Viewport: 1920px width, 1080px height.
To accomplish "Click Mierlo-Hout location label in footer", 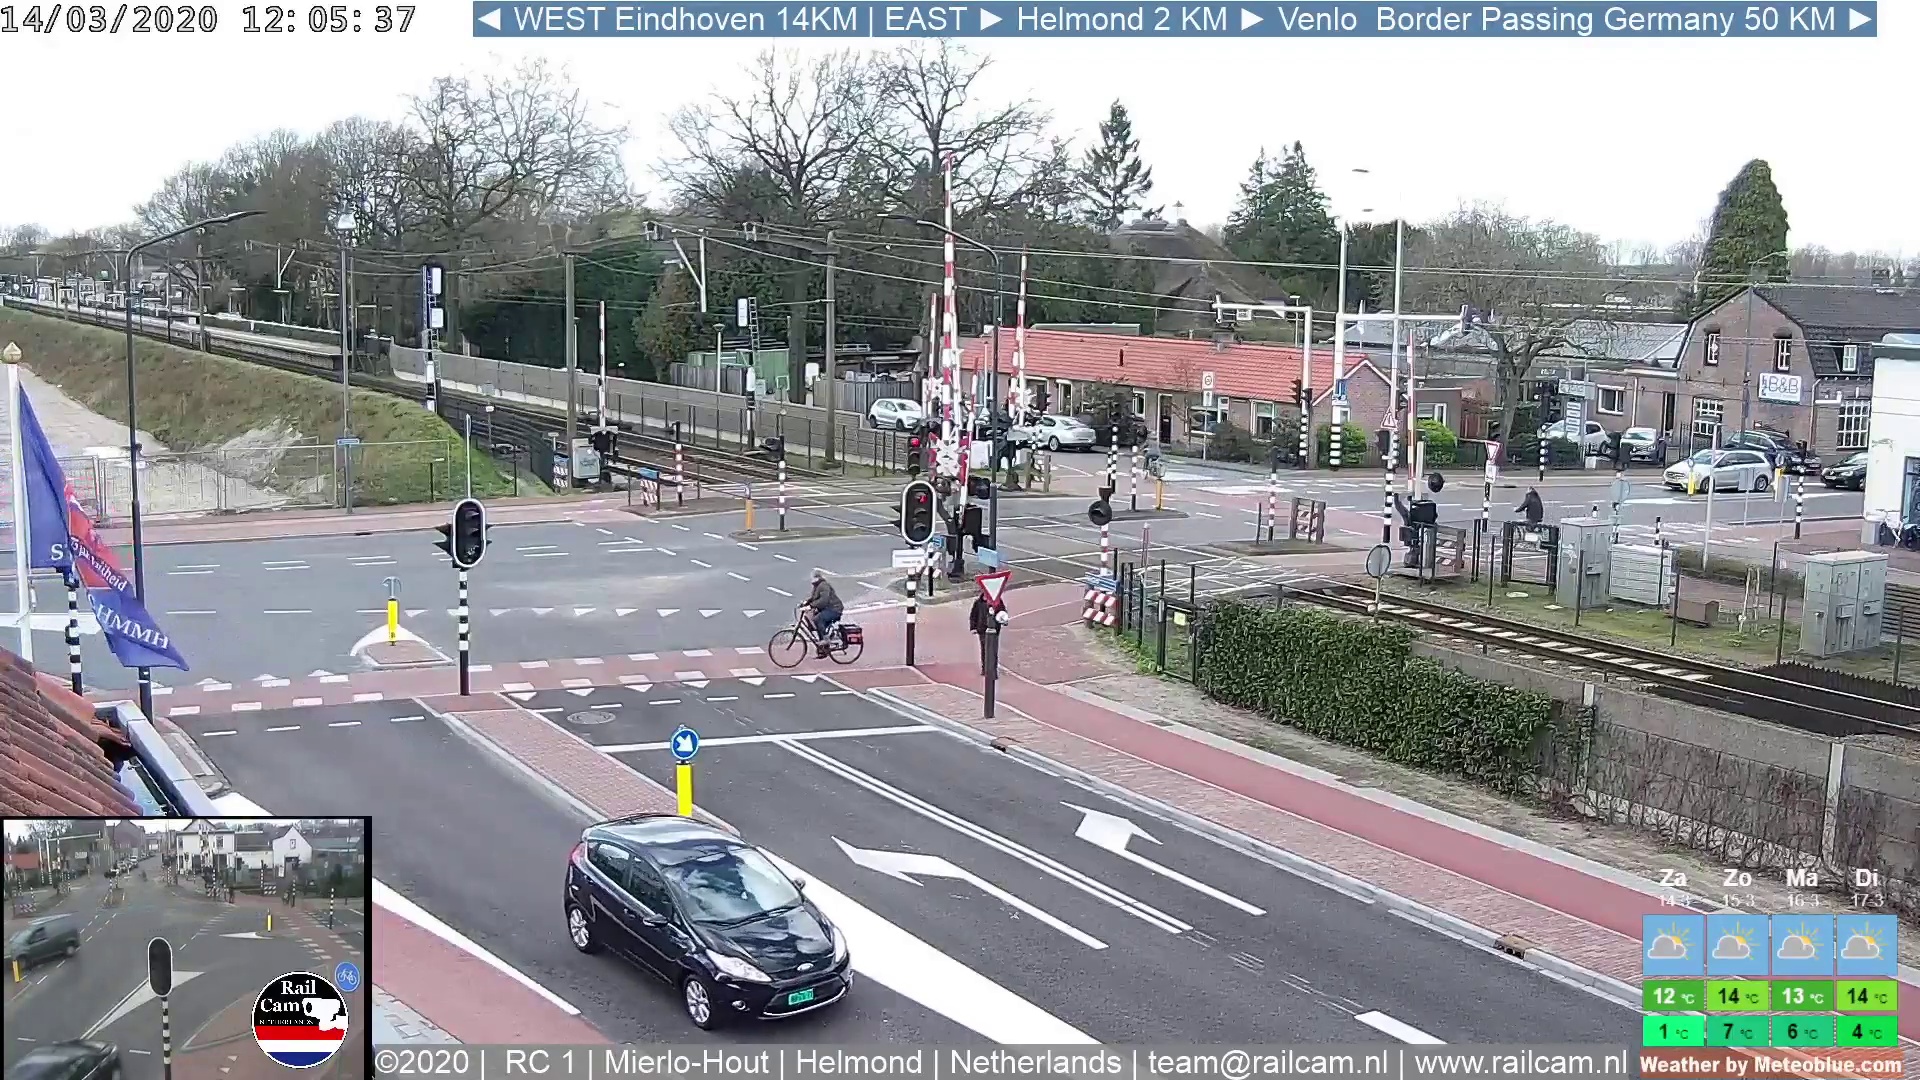I will point(686,1062).
